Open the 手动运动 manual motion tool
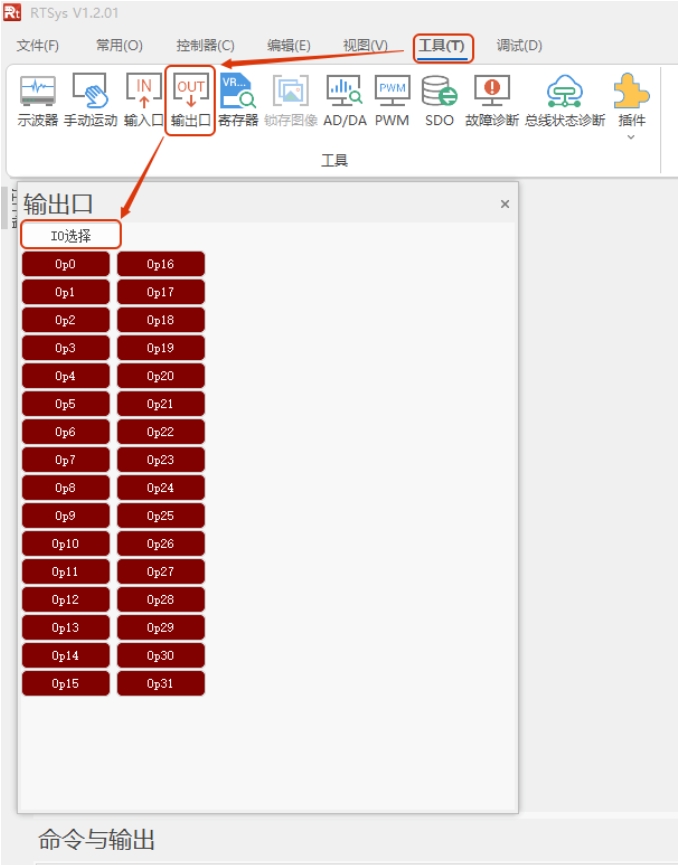 coord(90,101)
